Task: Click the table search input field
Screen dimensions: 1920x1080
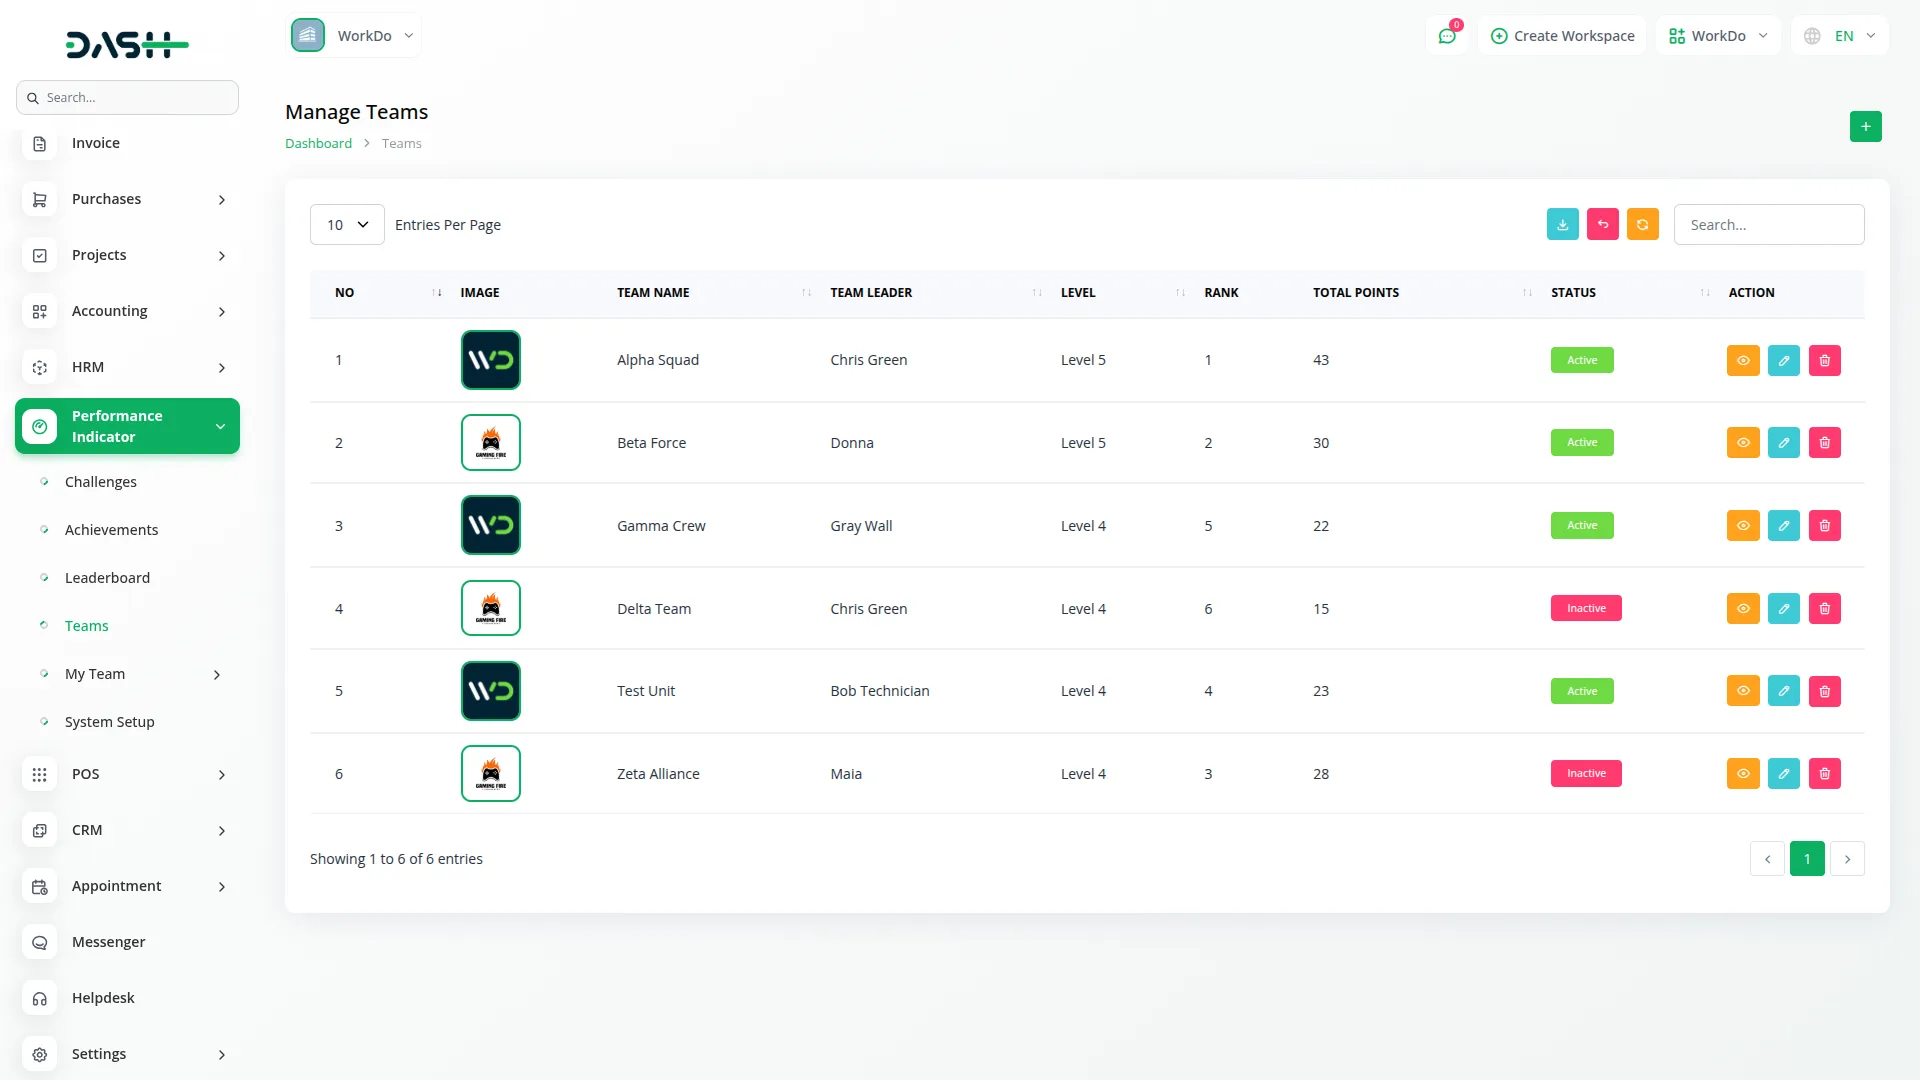Action: (1768, 225)
